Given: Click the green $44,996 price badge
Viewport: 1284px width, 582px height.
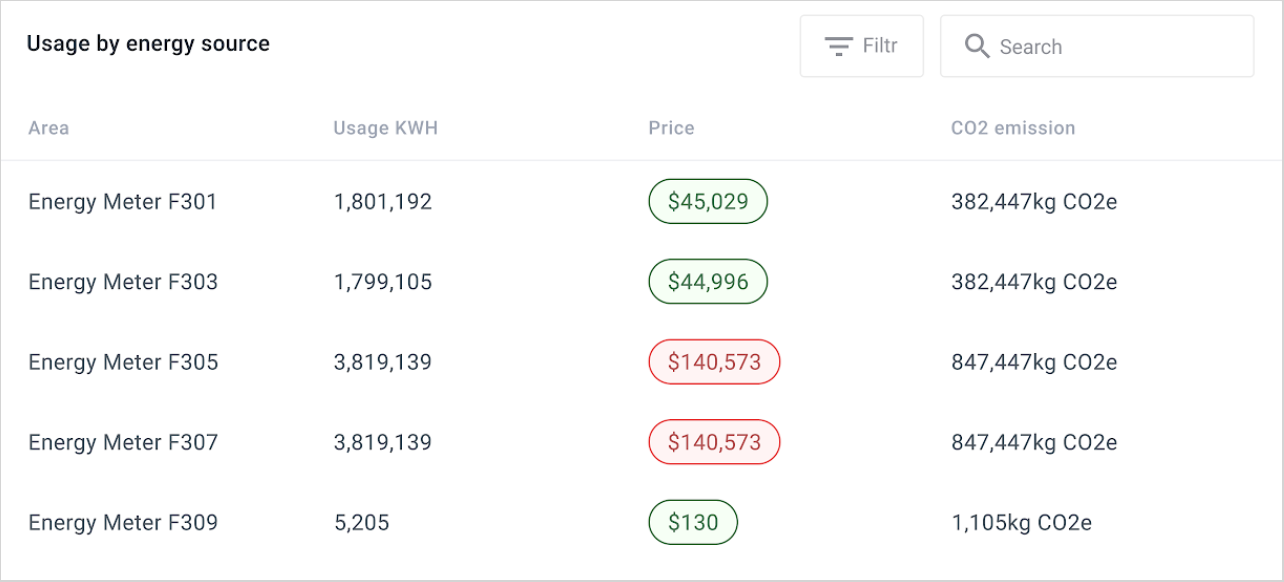Looking at the screenshot, I should coord(708,282).
